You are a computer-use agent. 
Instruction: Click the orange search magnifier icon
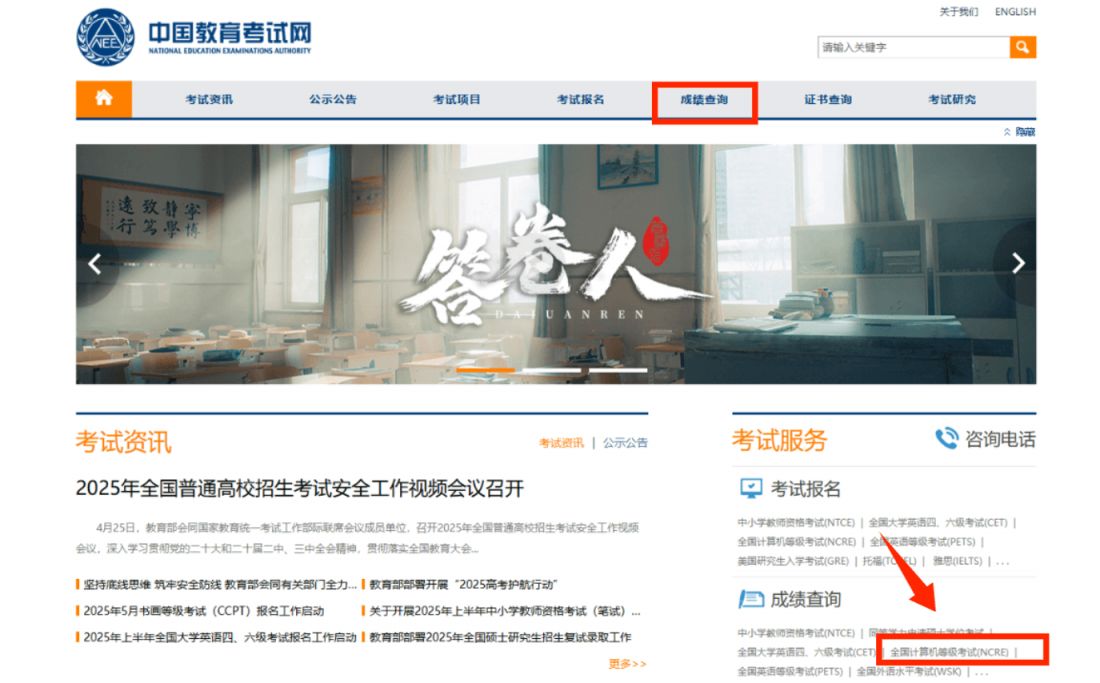[1023, 47]
